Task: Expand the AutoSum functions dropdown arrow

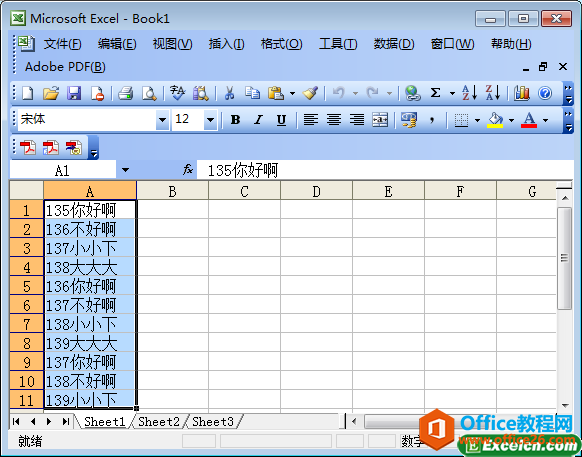Action: [x=452, y=93]
